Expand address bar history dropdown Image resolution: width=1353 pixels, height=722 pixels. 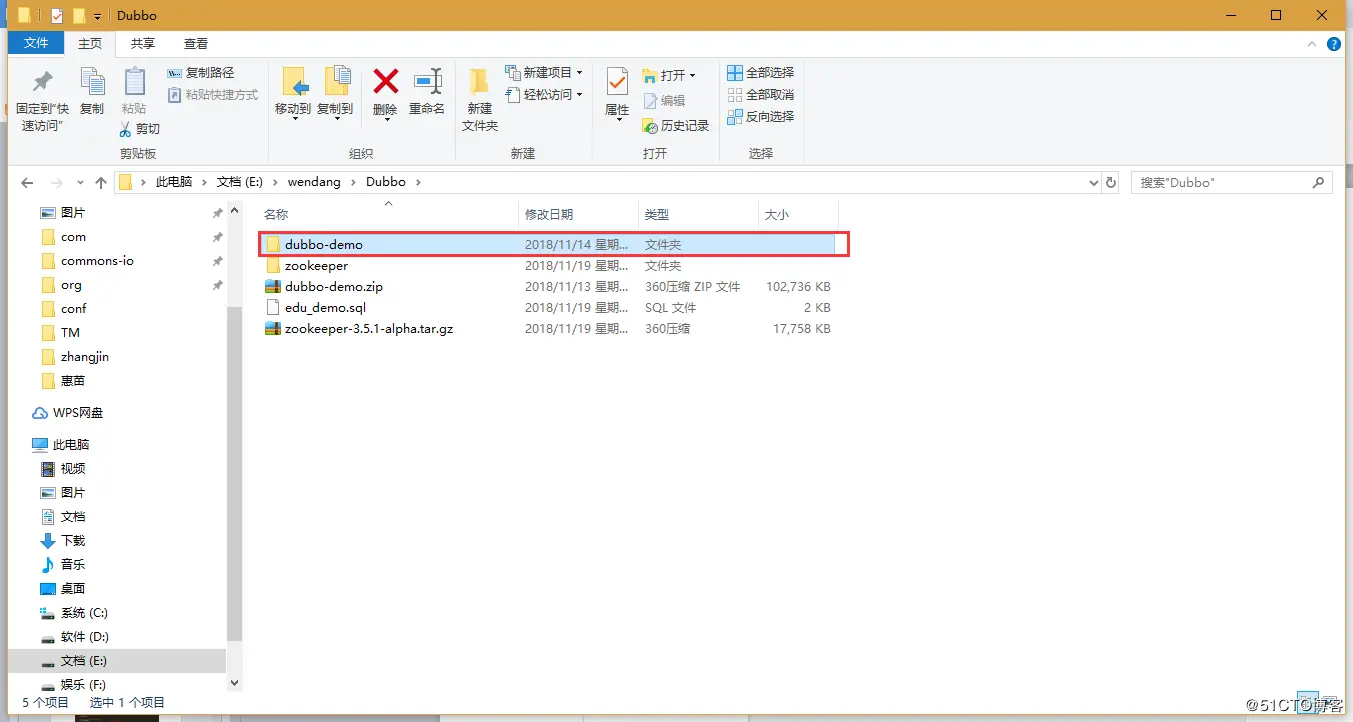coord(1093,183)
